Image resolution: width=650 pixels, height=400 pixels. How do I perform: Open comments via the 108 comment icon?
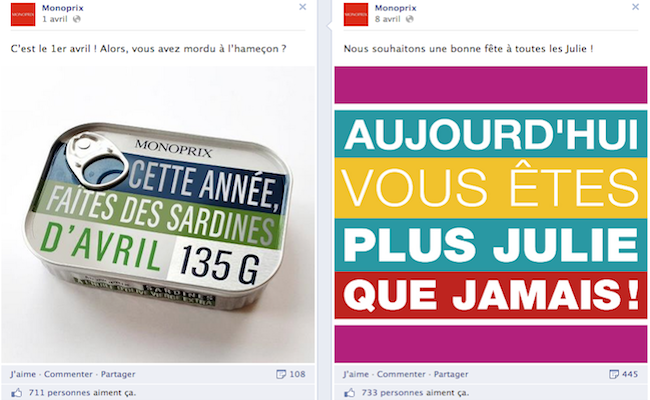(281, 374)
